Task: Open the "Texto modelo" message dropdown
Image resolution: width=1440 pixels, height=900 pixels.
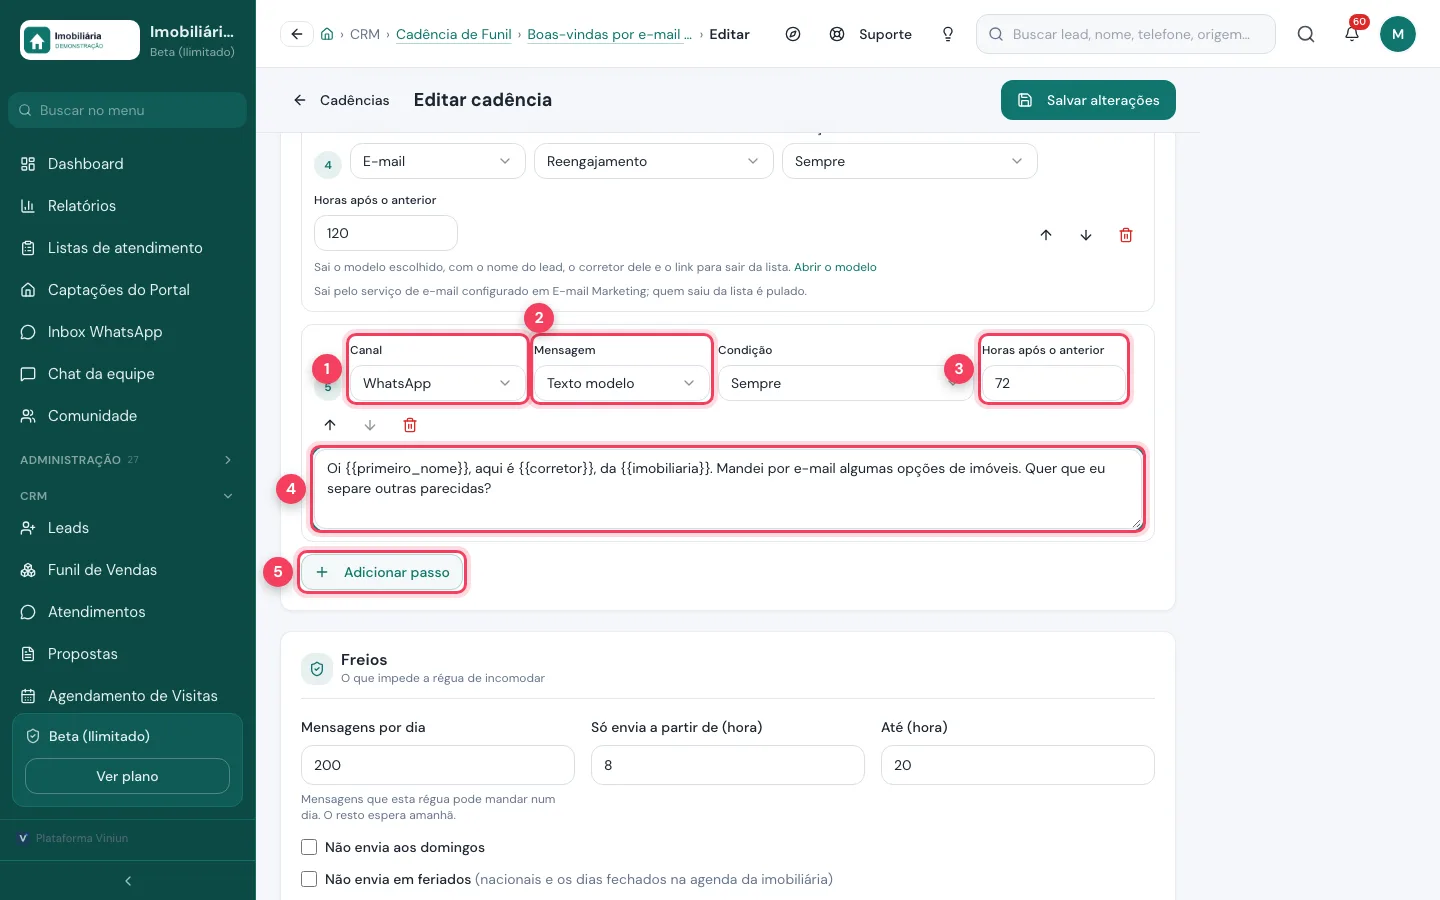Action: tap(622, 383)
